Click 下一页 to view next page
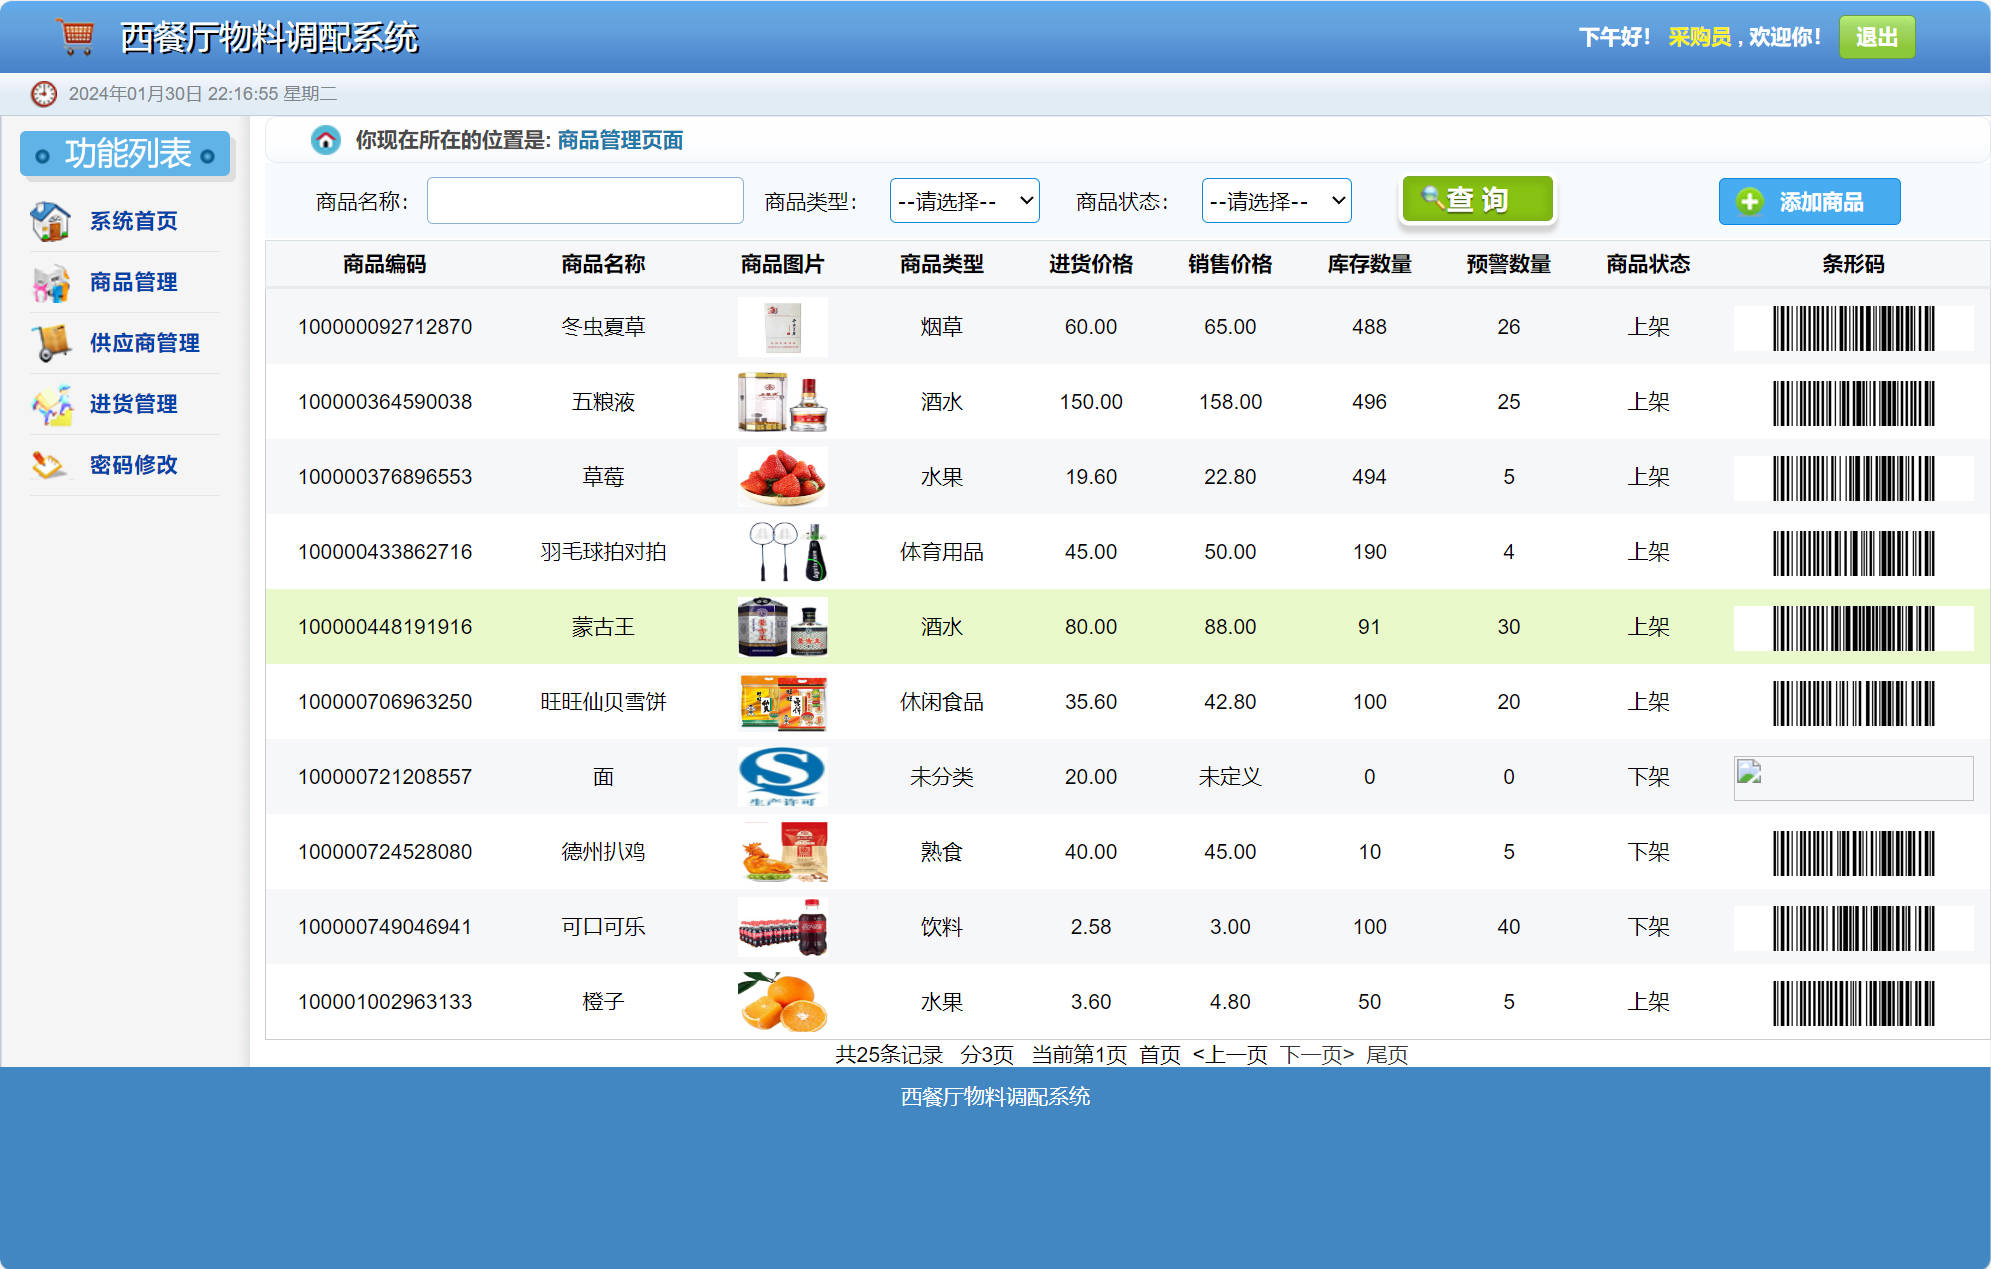 [x=1316, y=1054]
